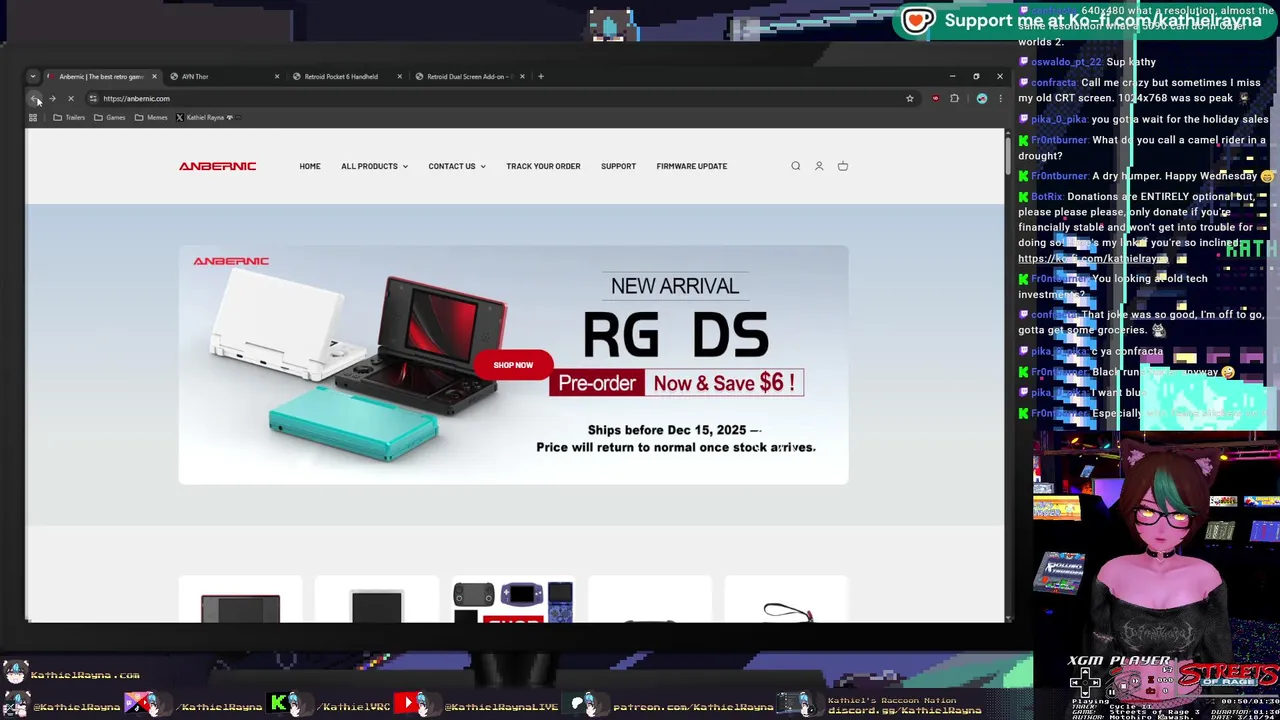
Task: Open a new browser tab
Action: pos(541,76)
